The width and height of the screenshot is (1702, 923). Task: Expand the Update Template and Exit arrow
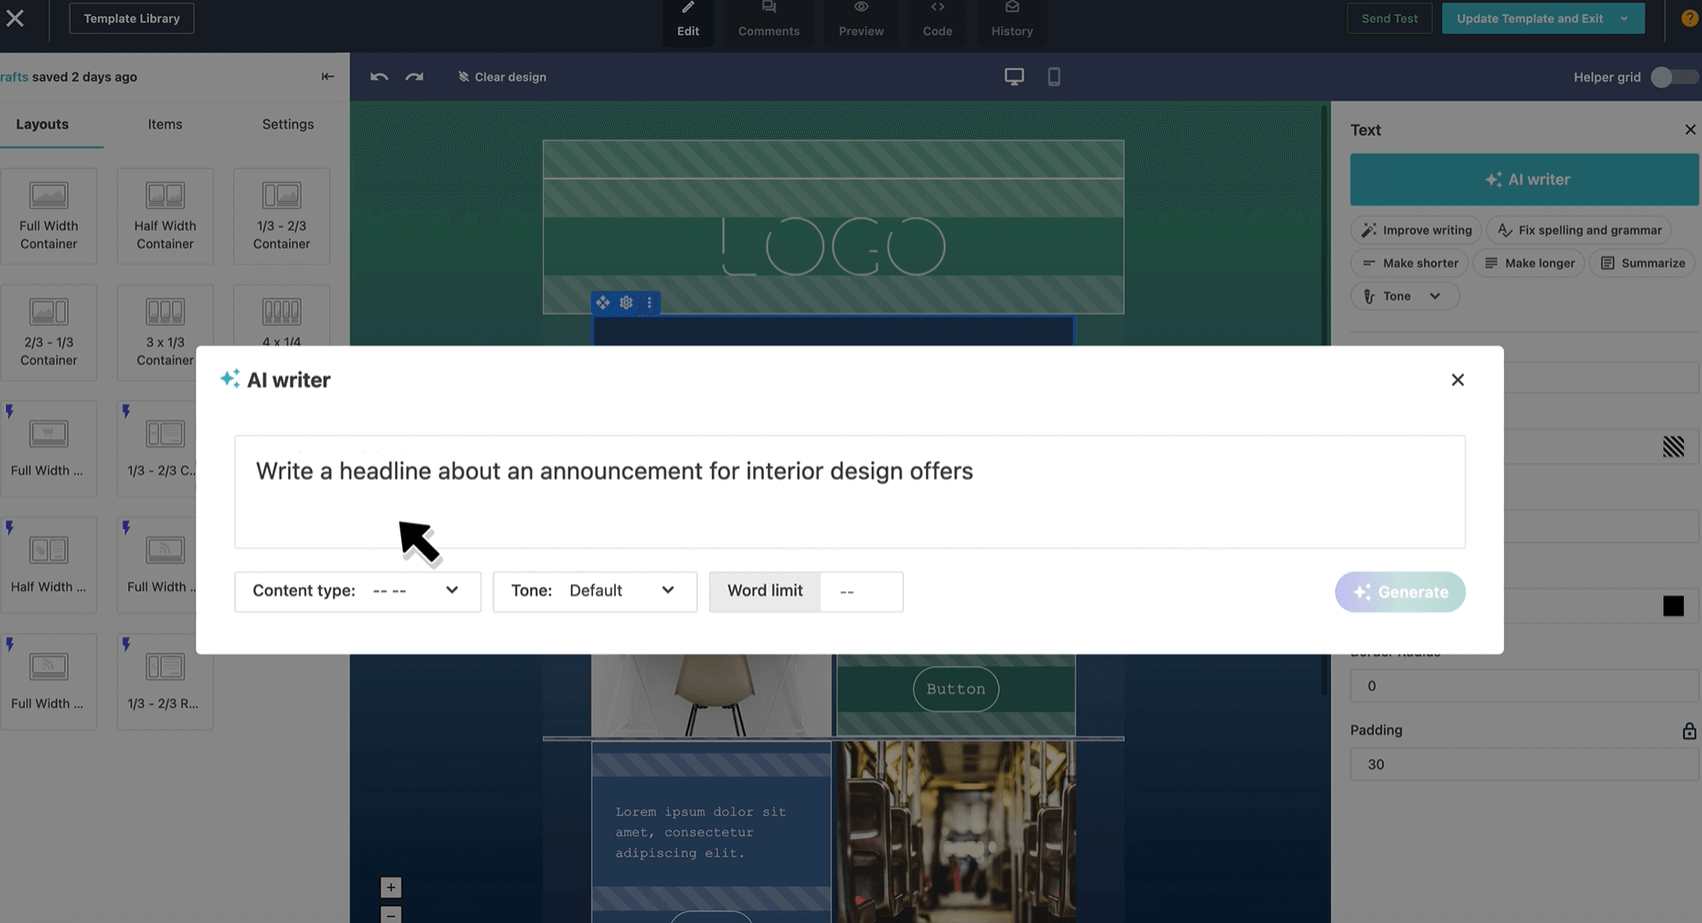(1624, 18)
